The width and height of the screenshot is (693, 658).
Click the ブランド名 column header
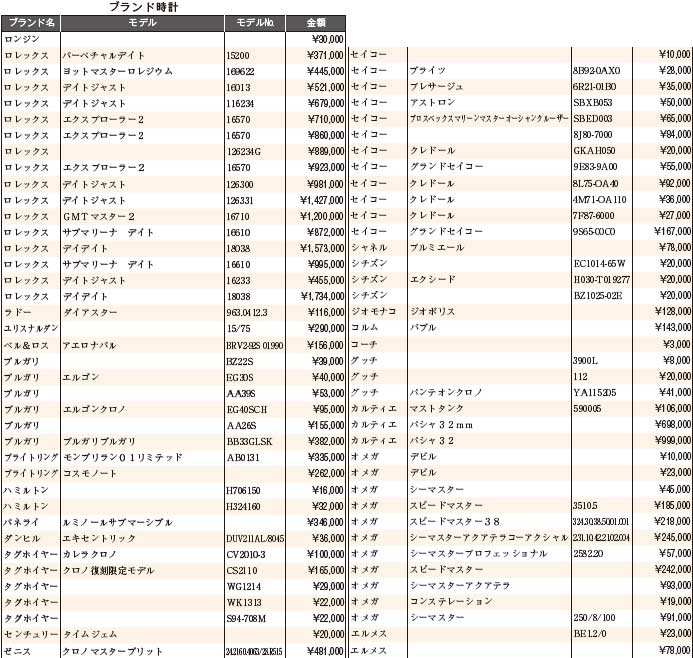(x=31, y=23)
